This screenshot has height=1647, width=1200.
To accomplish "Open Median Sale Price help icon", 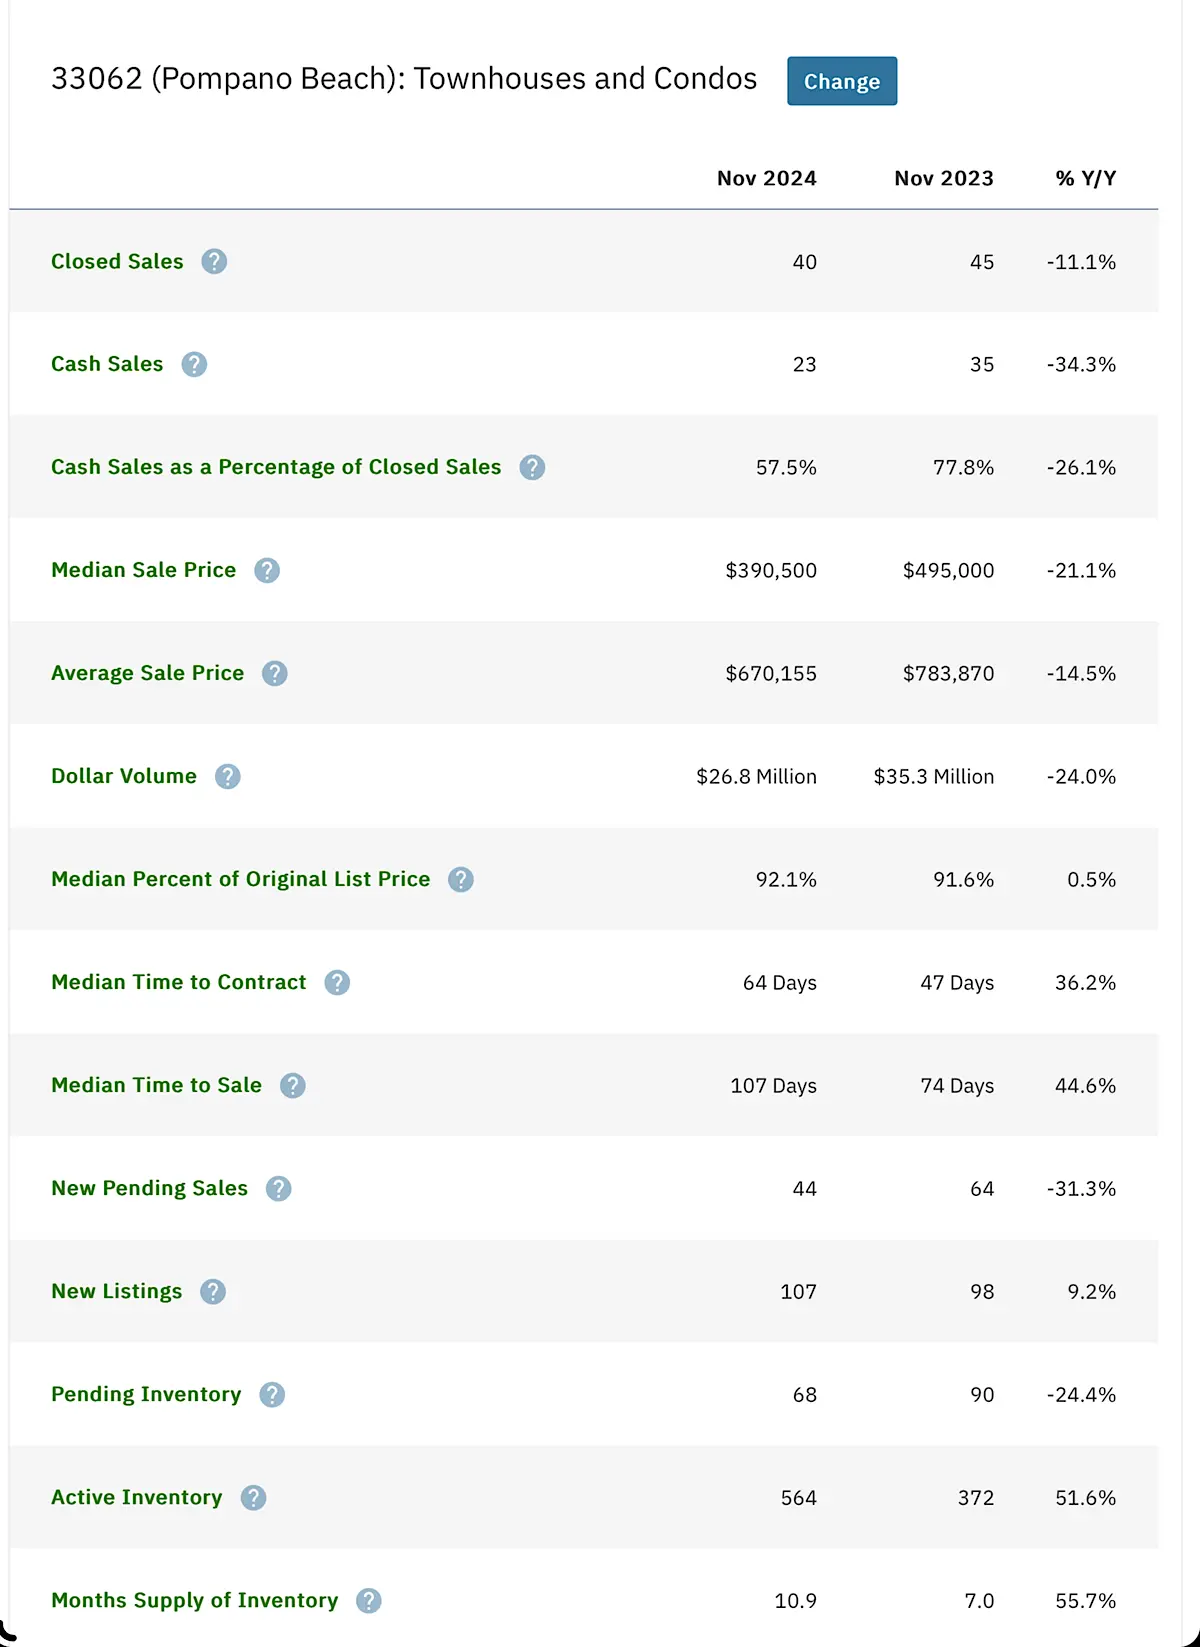I will 267,570.
